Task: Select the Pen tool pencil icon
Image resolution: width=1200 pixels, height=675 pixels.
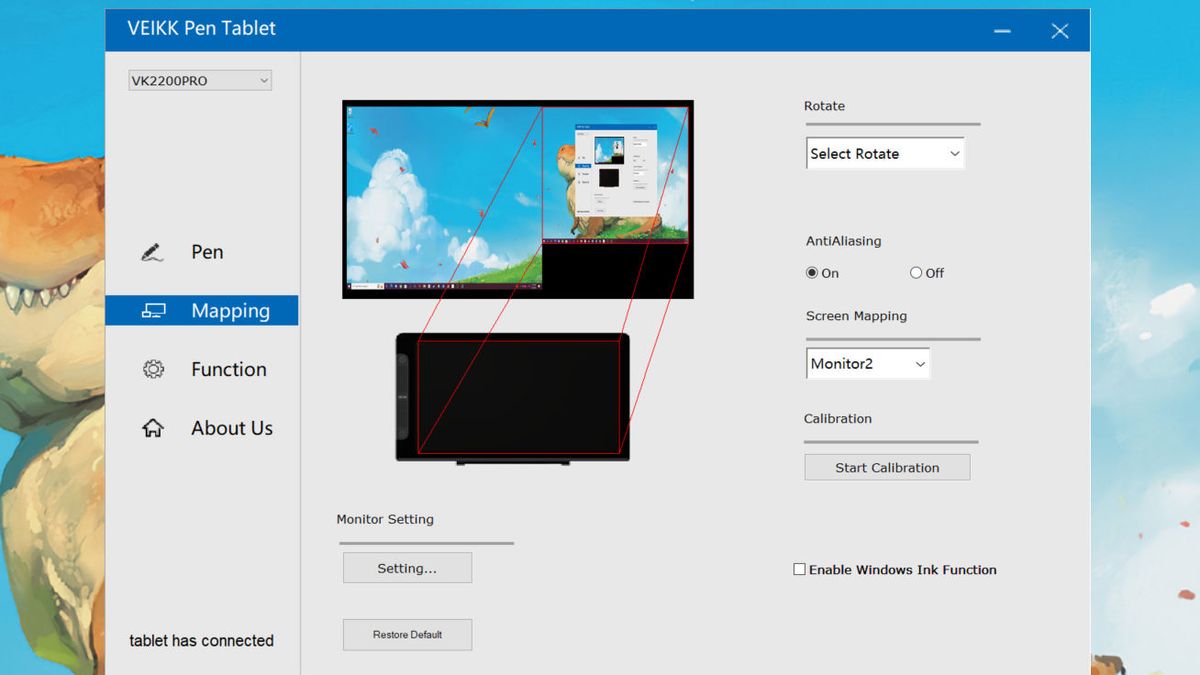Action: coord(152,252)
